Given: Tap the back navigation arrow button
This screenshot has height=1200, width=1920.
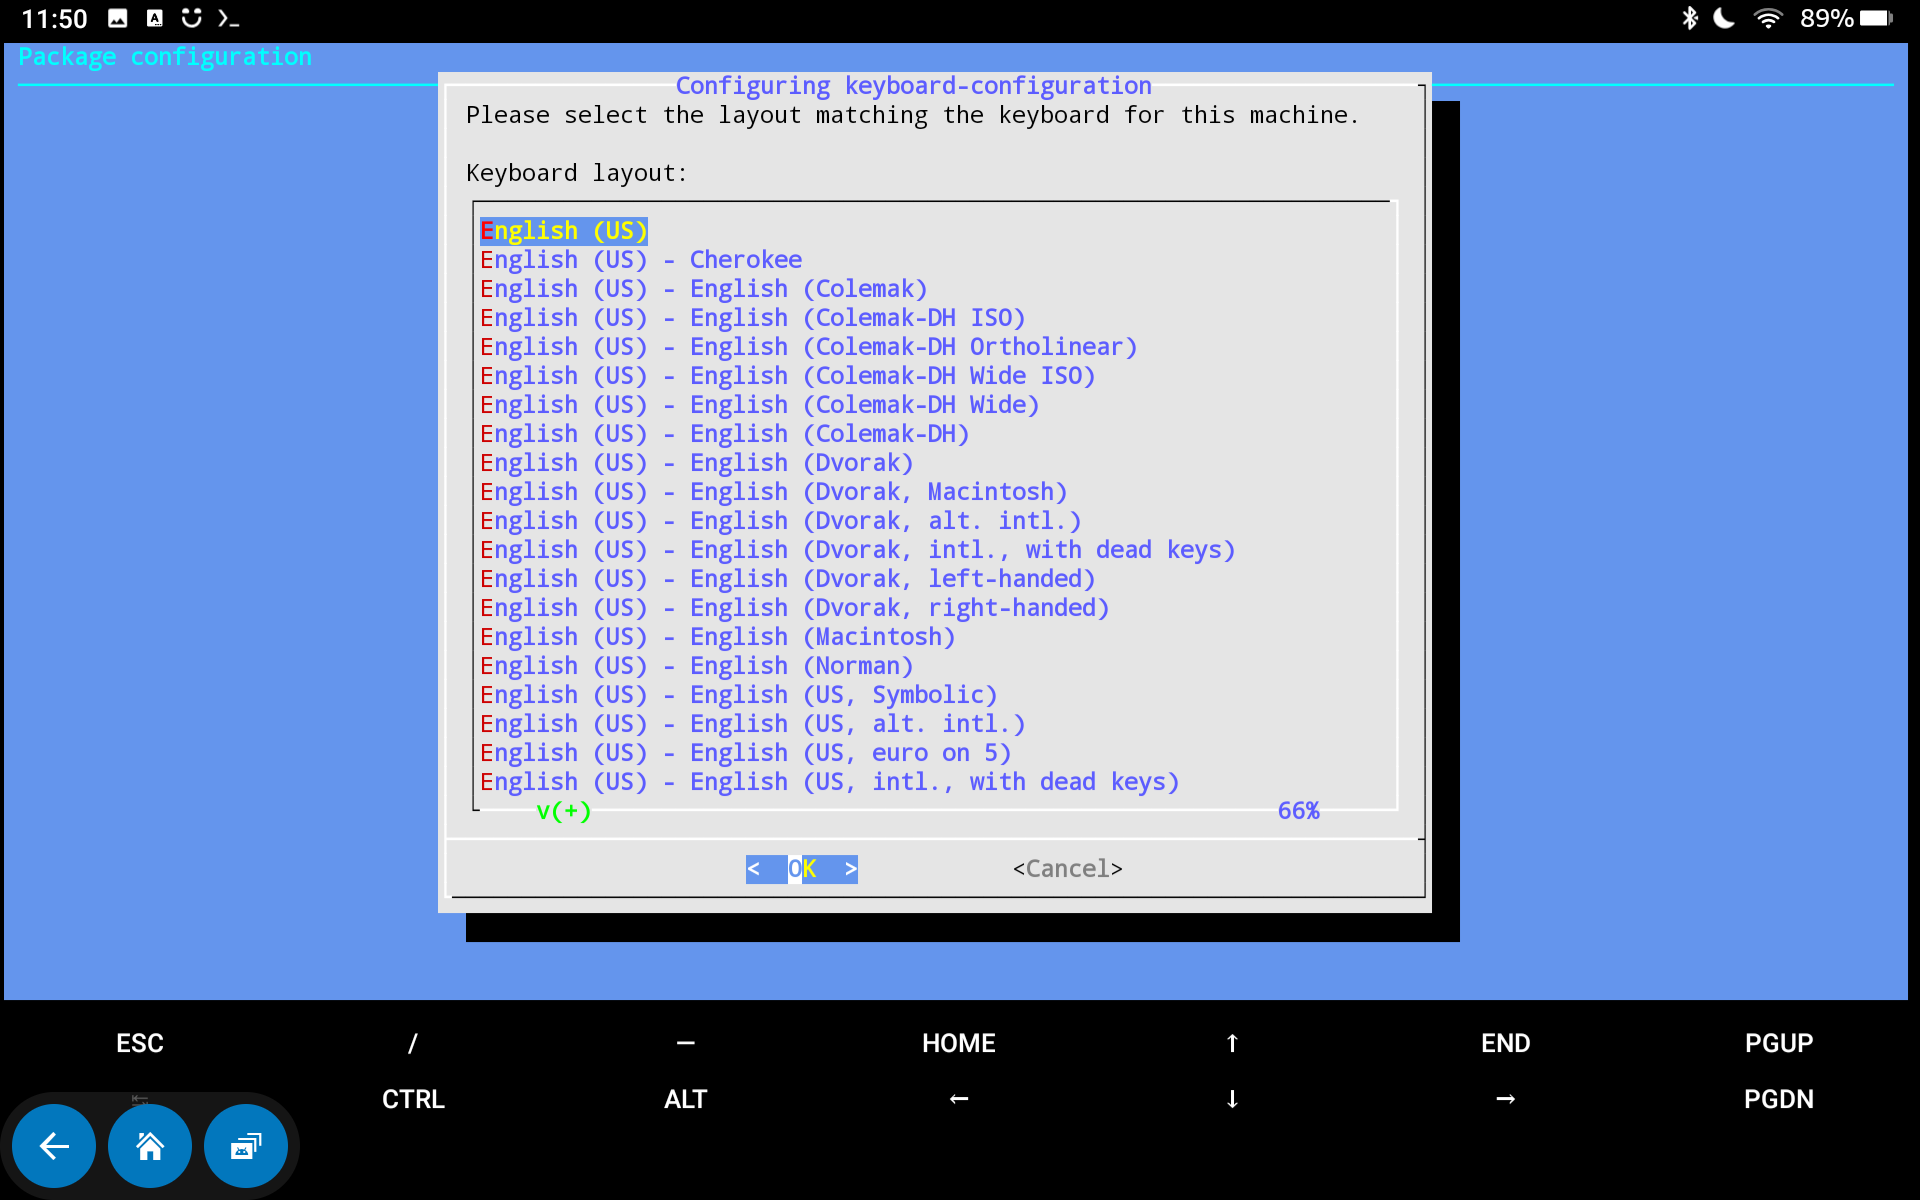Looking at the screenshot, I should [54, 1146].
